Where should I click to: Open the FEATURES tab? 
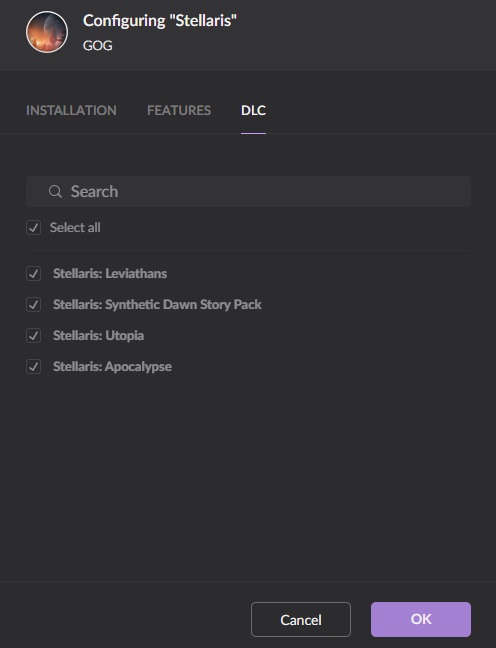click(179, 110)
